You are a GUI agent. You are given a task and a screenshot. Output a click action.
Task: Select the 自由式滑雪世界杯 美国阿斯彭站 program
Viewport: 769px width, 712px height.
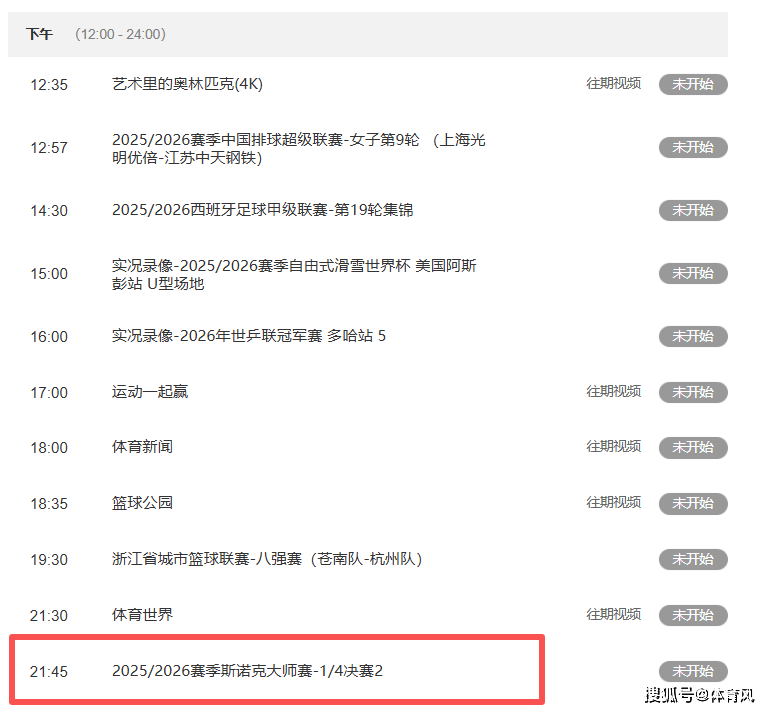[294, 274]
